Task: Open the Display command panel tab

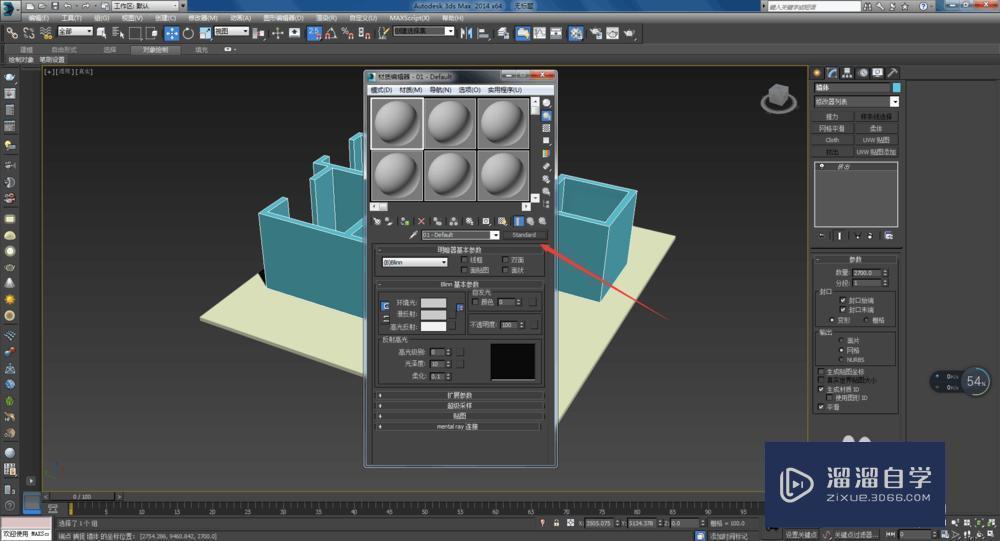Action: point(878,73)
